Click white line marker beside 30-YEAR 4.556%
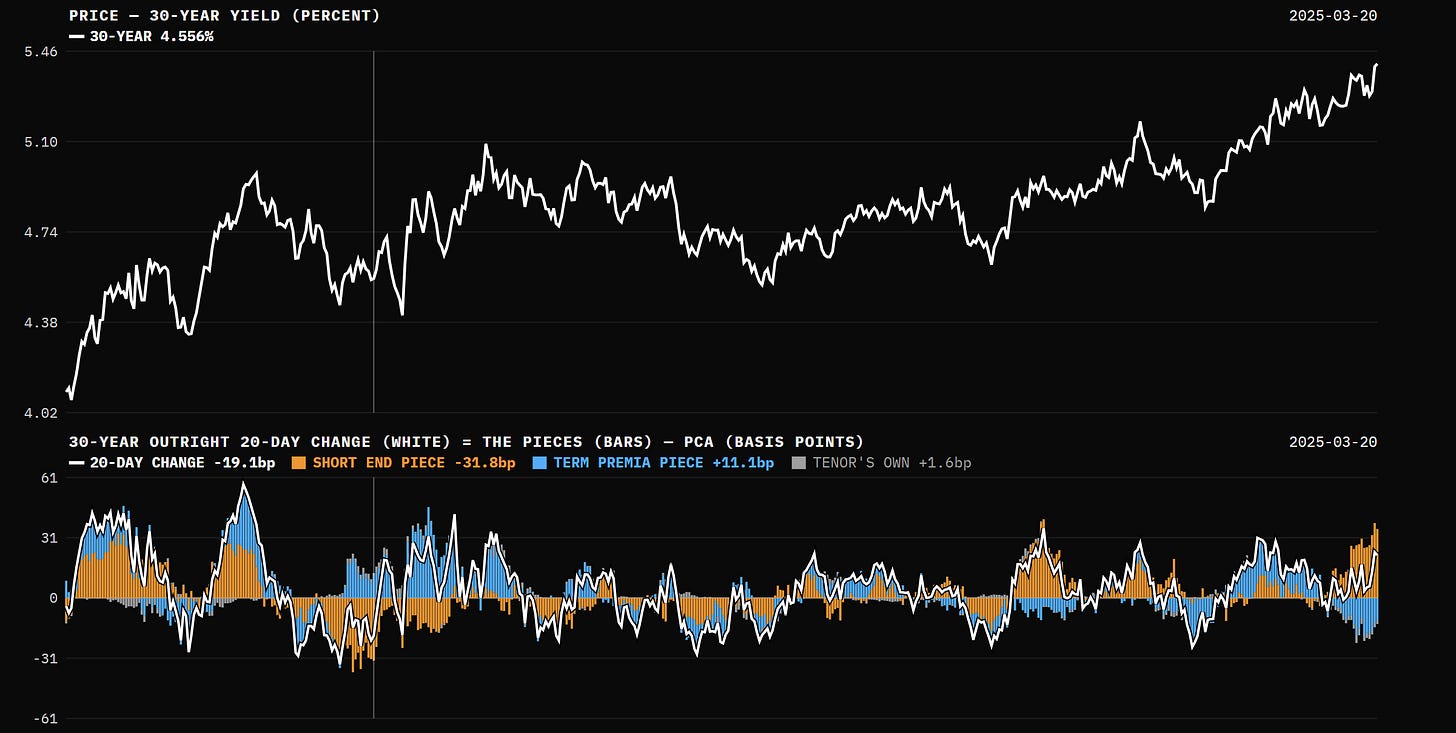The width and height of the screenshot is (1456, 733). [77, 36]
